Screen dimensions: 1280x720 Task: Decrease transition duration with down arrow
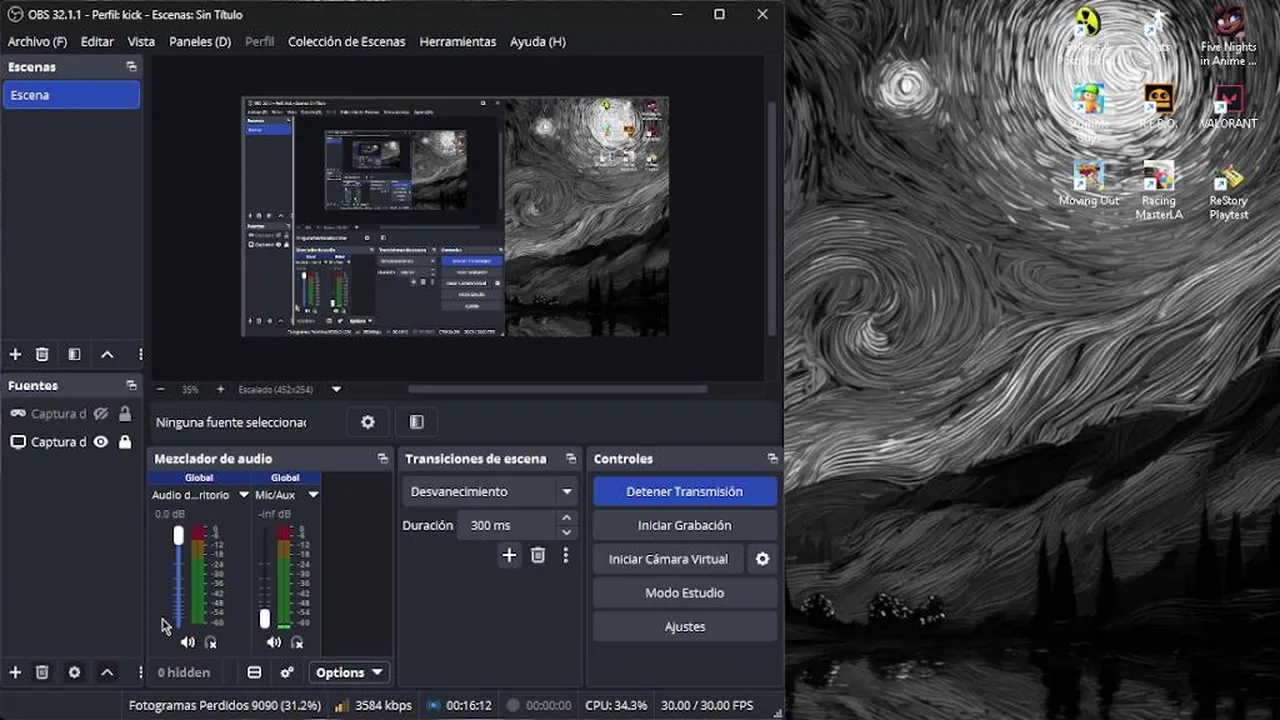(x=567, y=532)
